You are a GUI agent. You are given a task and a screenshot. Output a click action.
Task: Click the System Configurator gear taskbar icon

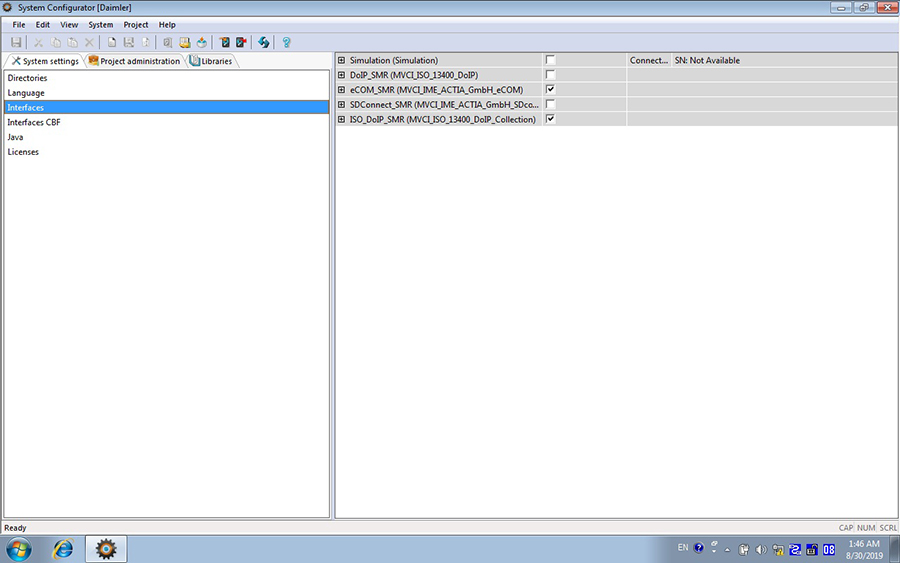[106, 548]
